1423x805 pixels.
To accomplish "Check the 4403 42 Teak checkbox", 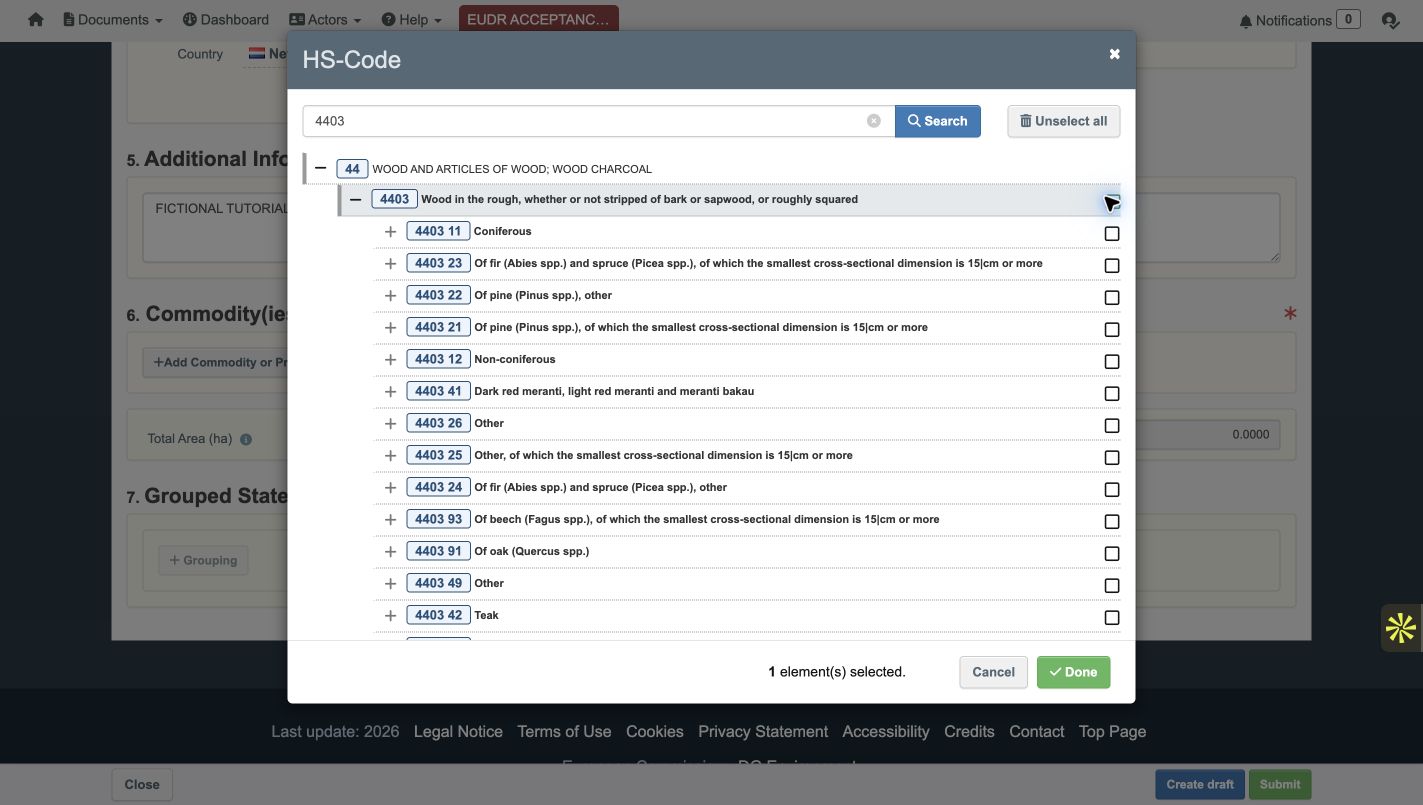I will [x=1111, y=617].
